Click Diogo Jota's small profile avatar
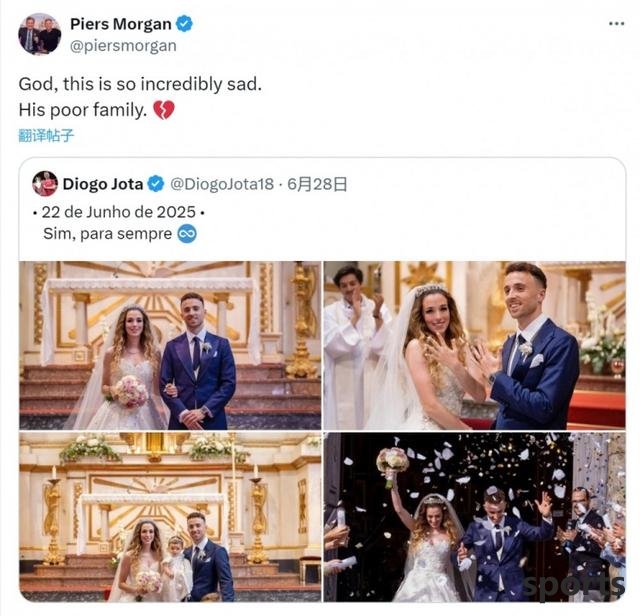 [x=45, y=184]
